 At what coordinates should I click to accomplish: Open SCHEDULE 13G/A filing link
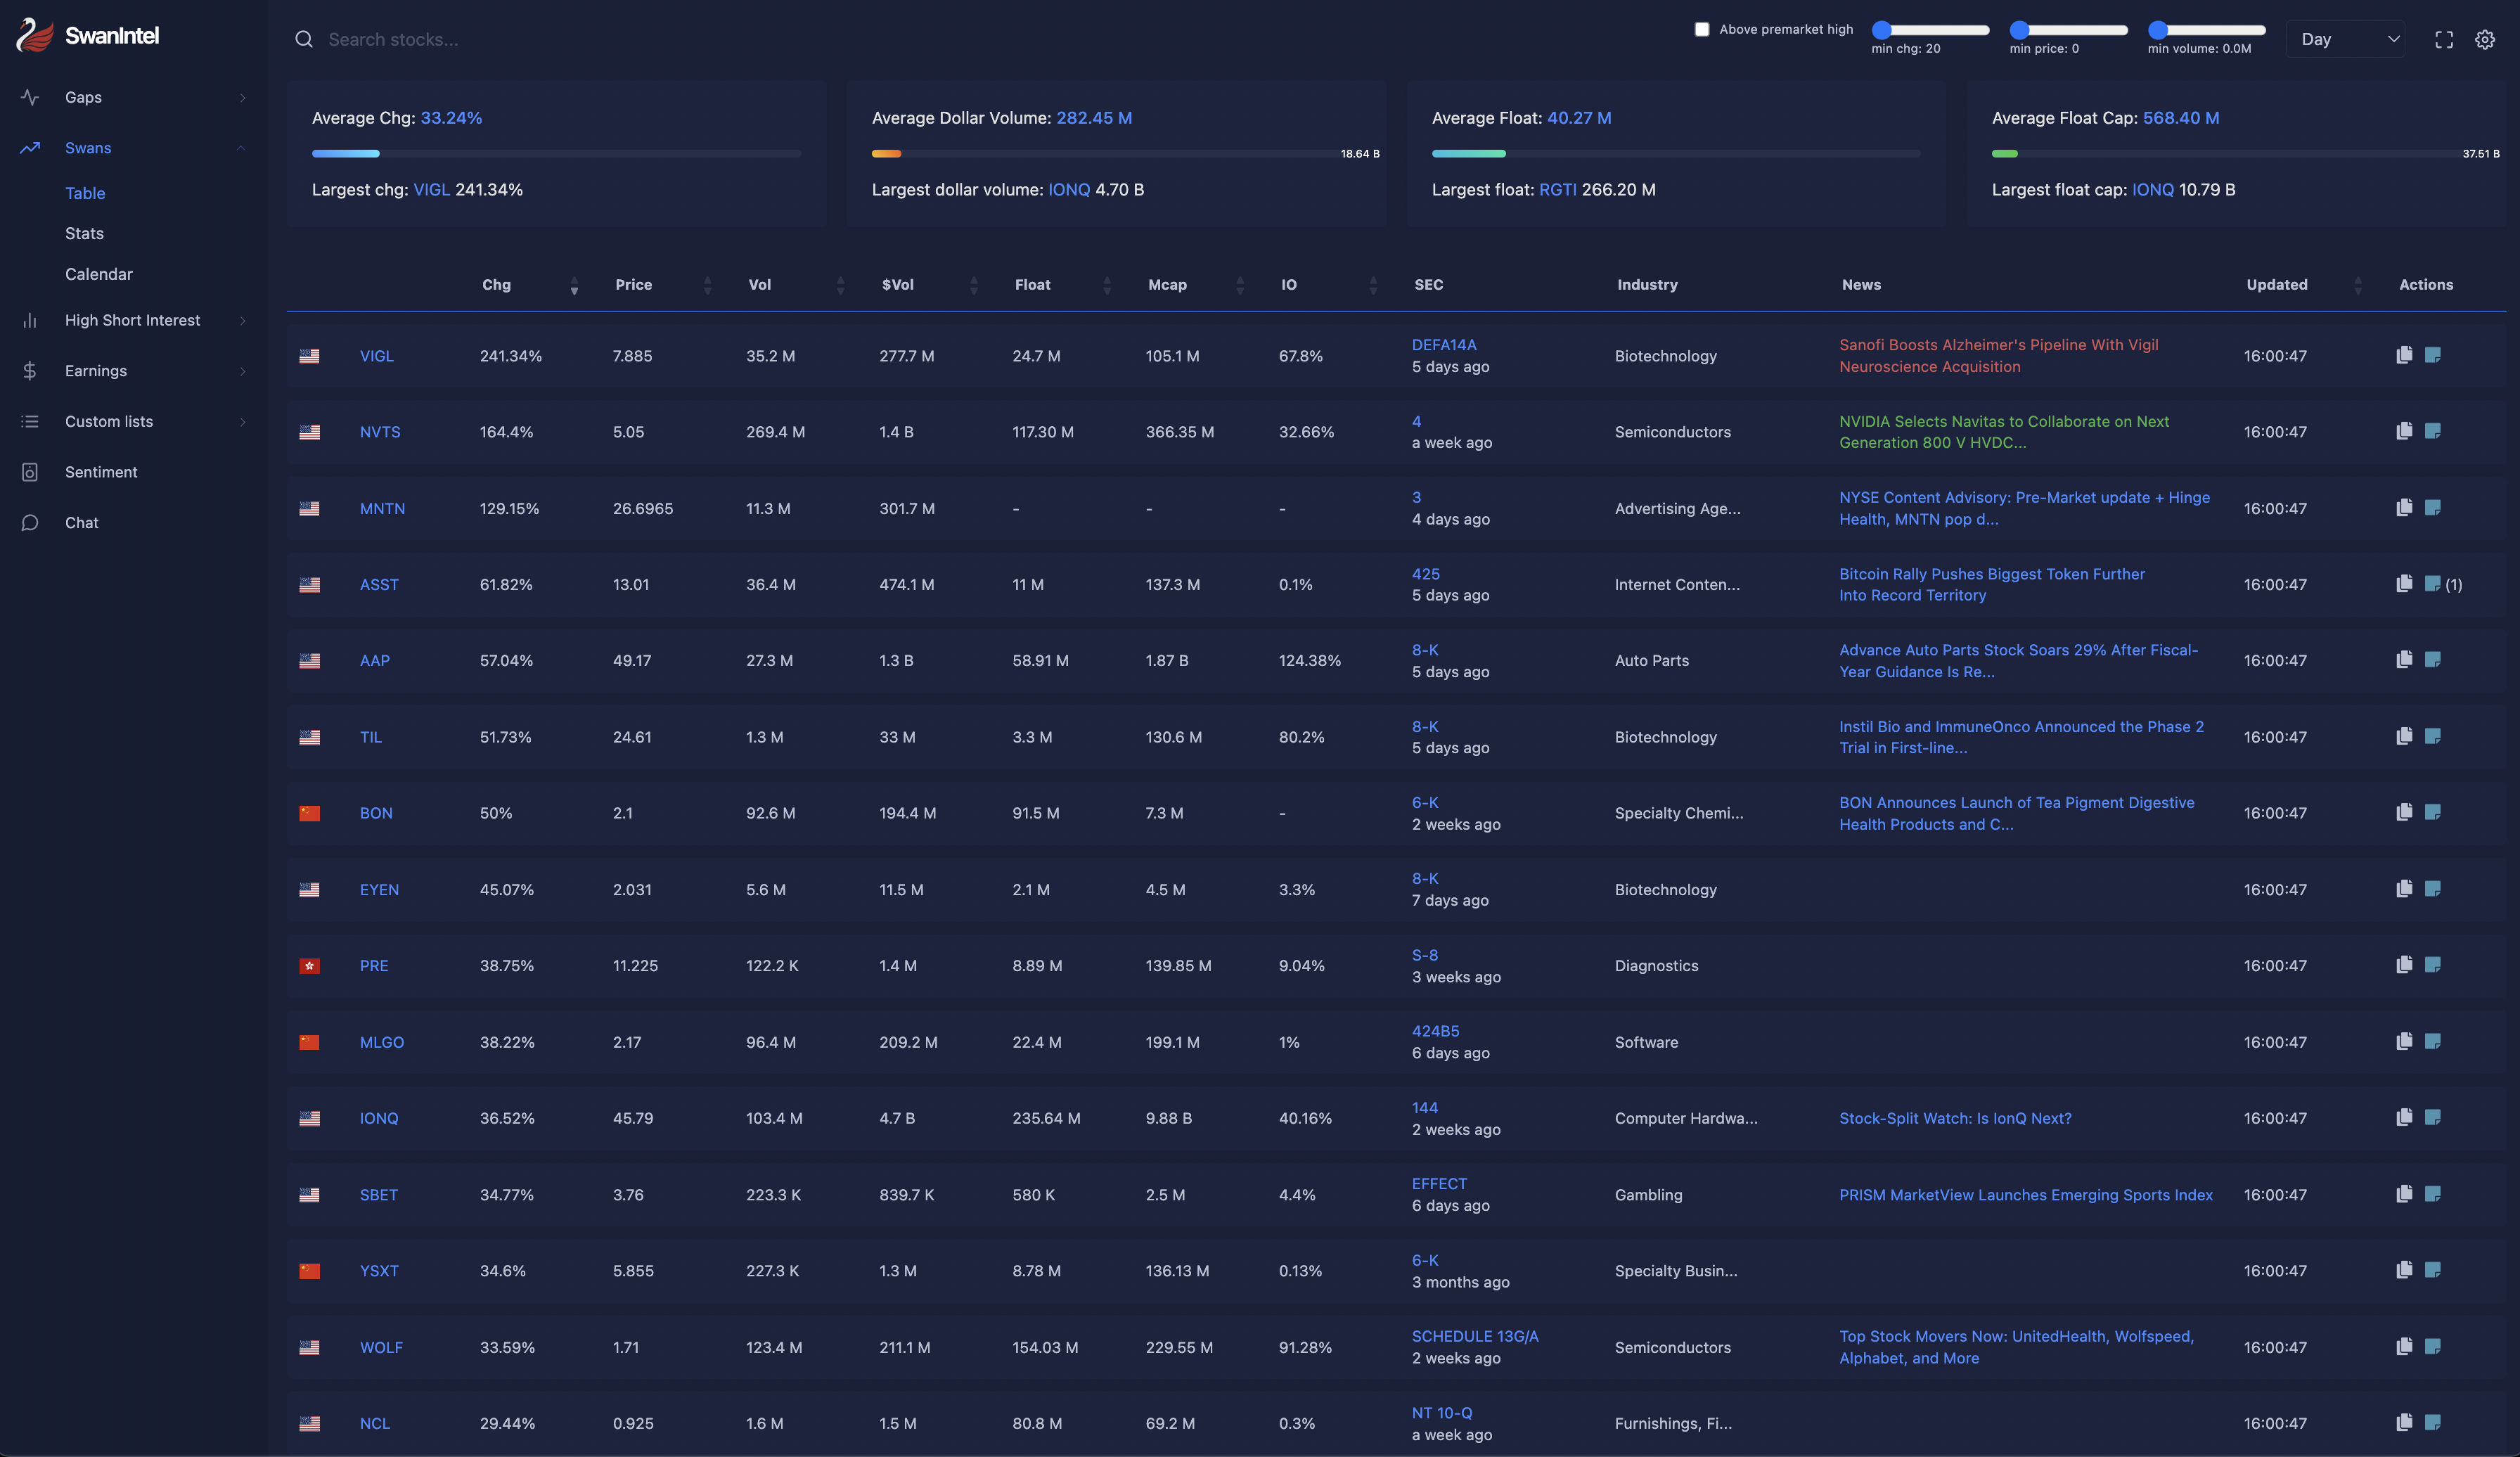click(1475, 1336)
